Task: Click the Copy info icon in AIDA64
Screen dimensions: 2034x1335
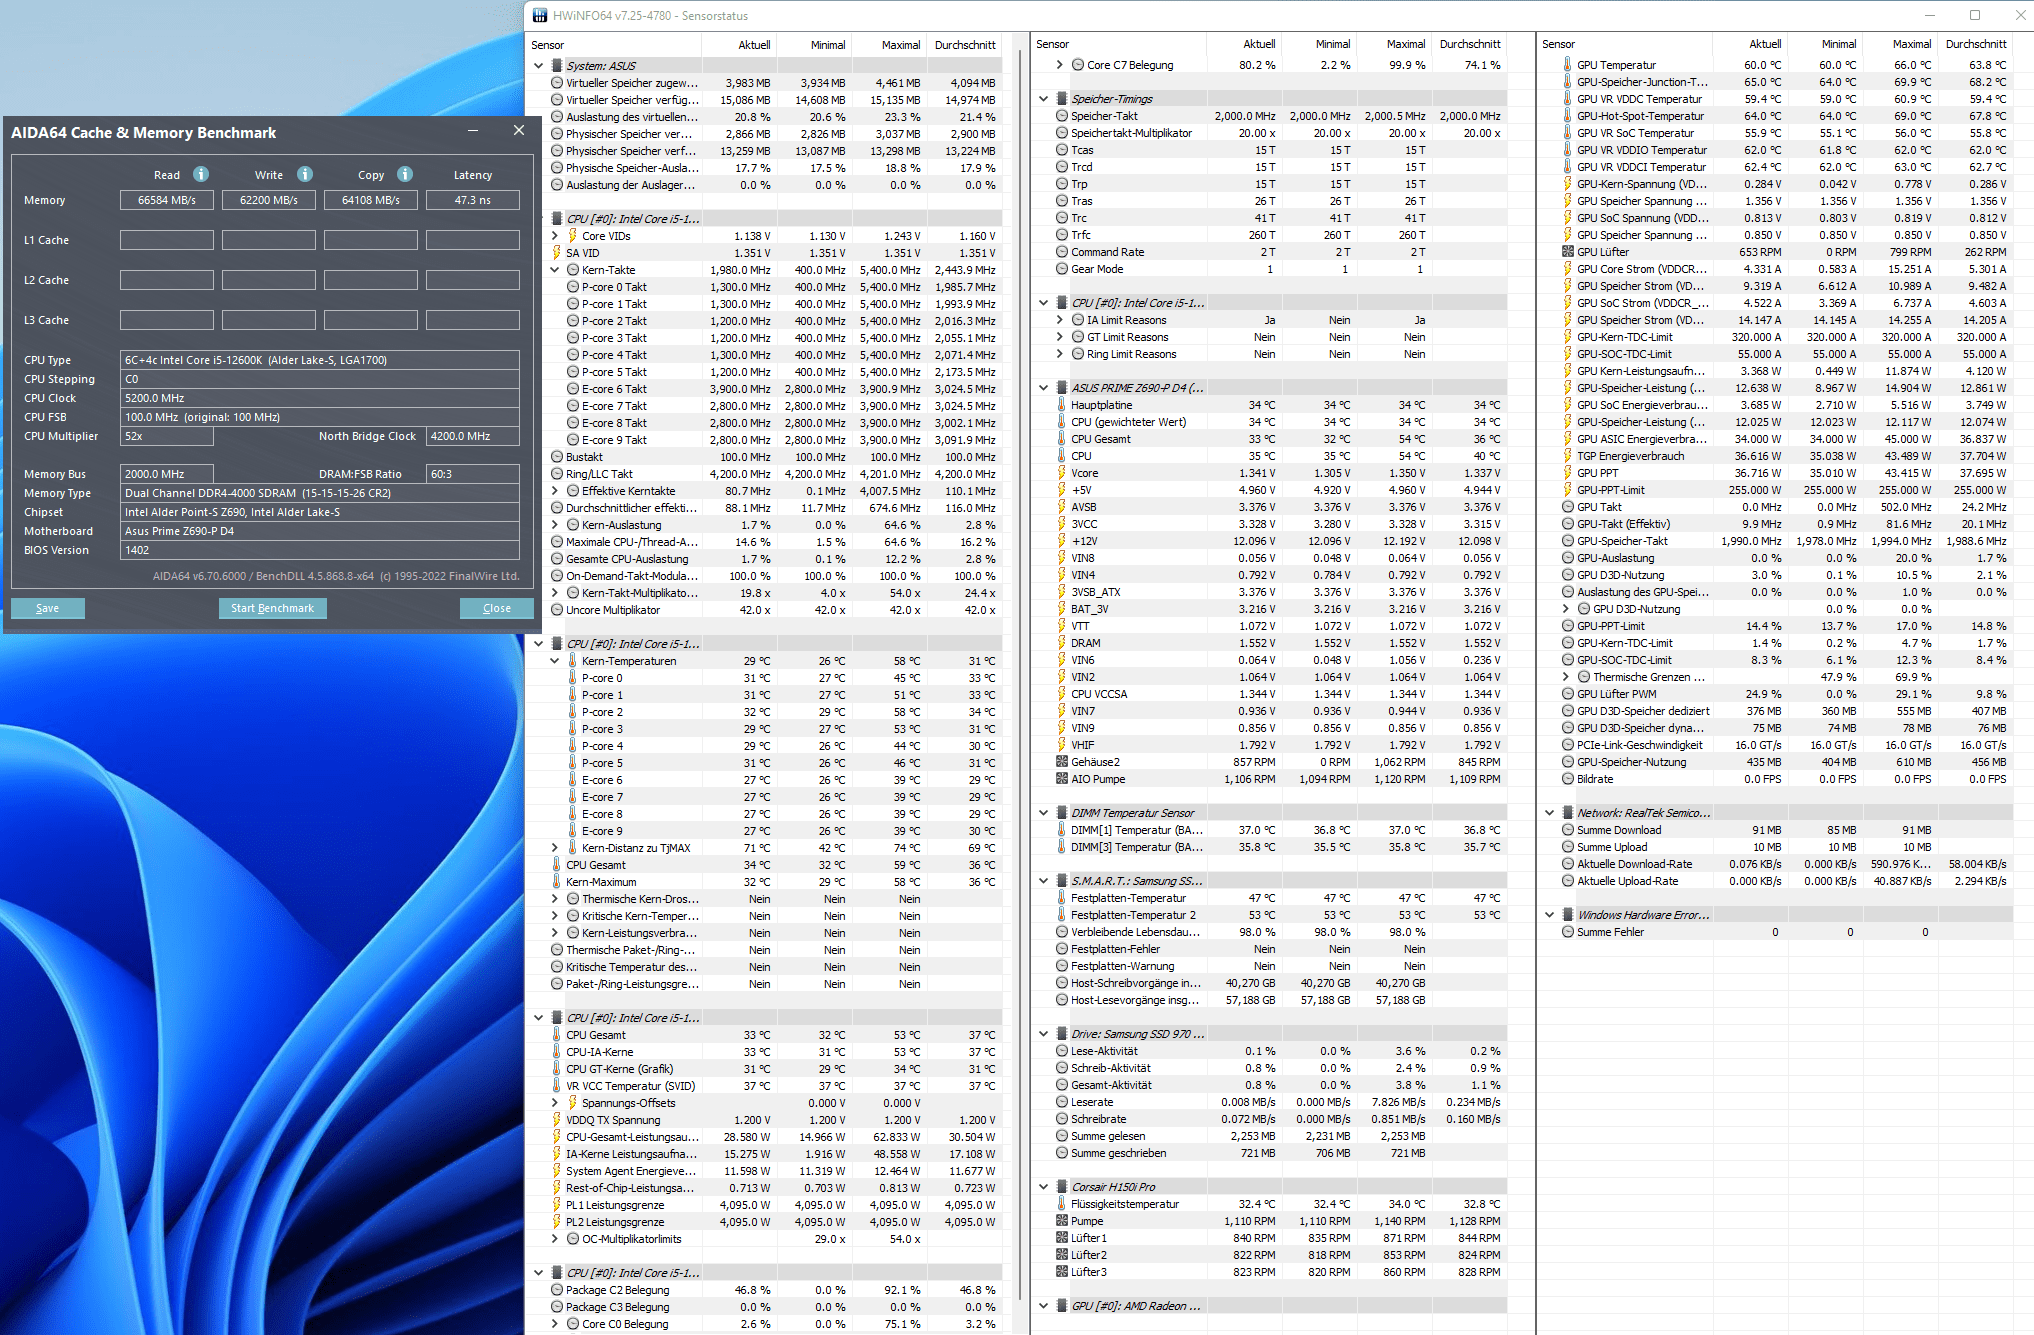Action: (x=405, y=174)
